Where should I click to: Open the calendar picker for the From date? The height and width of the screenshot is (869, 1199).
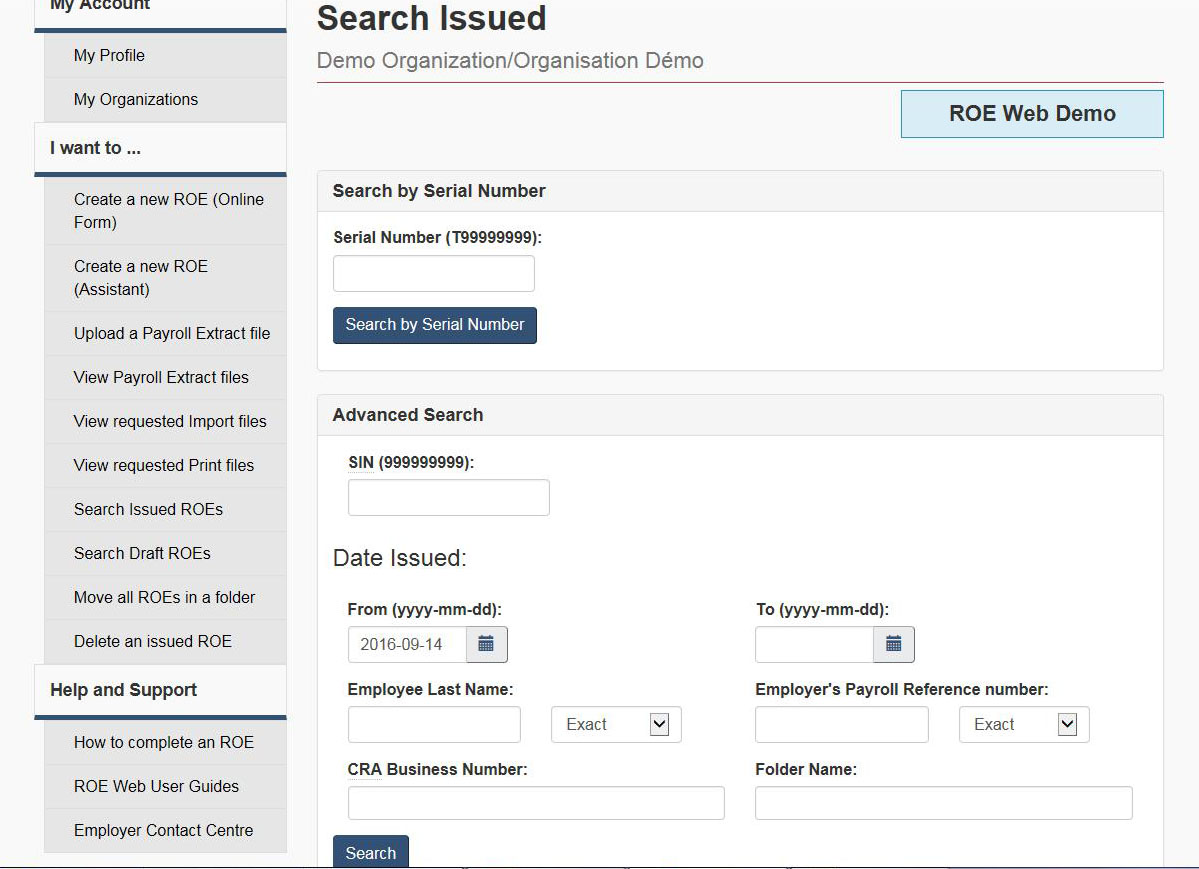point(487,644)
